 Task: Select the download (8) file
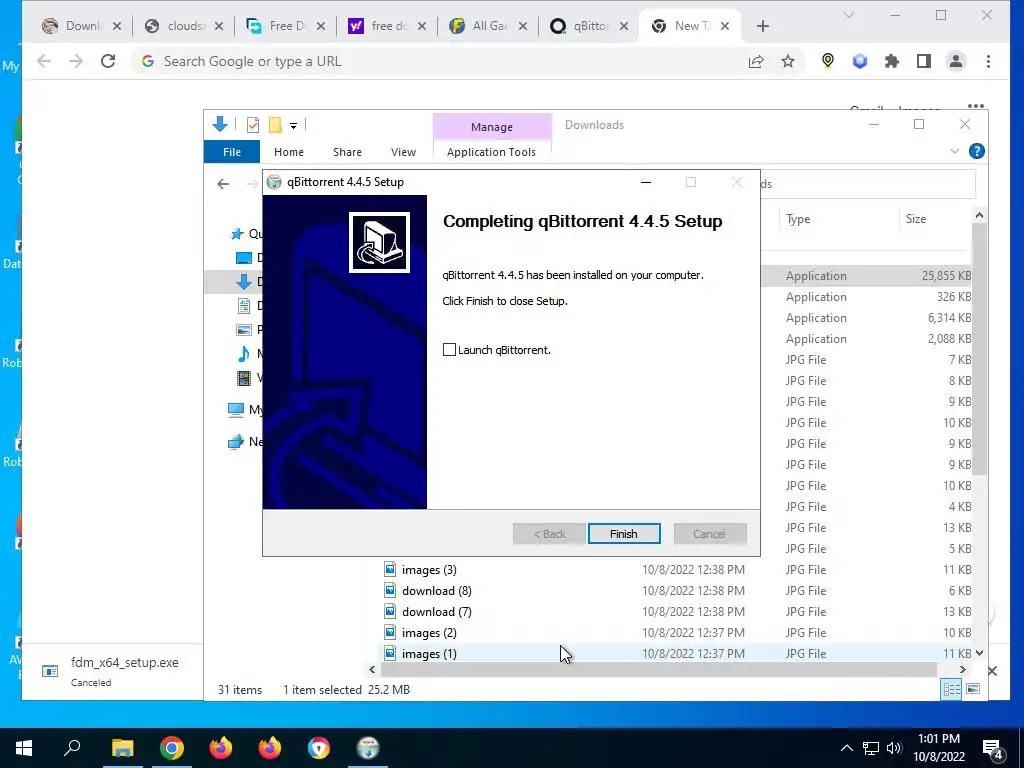click(x=436, y=590)
